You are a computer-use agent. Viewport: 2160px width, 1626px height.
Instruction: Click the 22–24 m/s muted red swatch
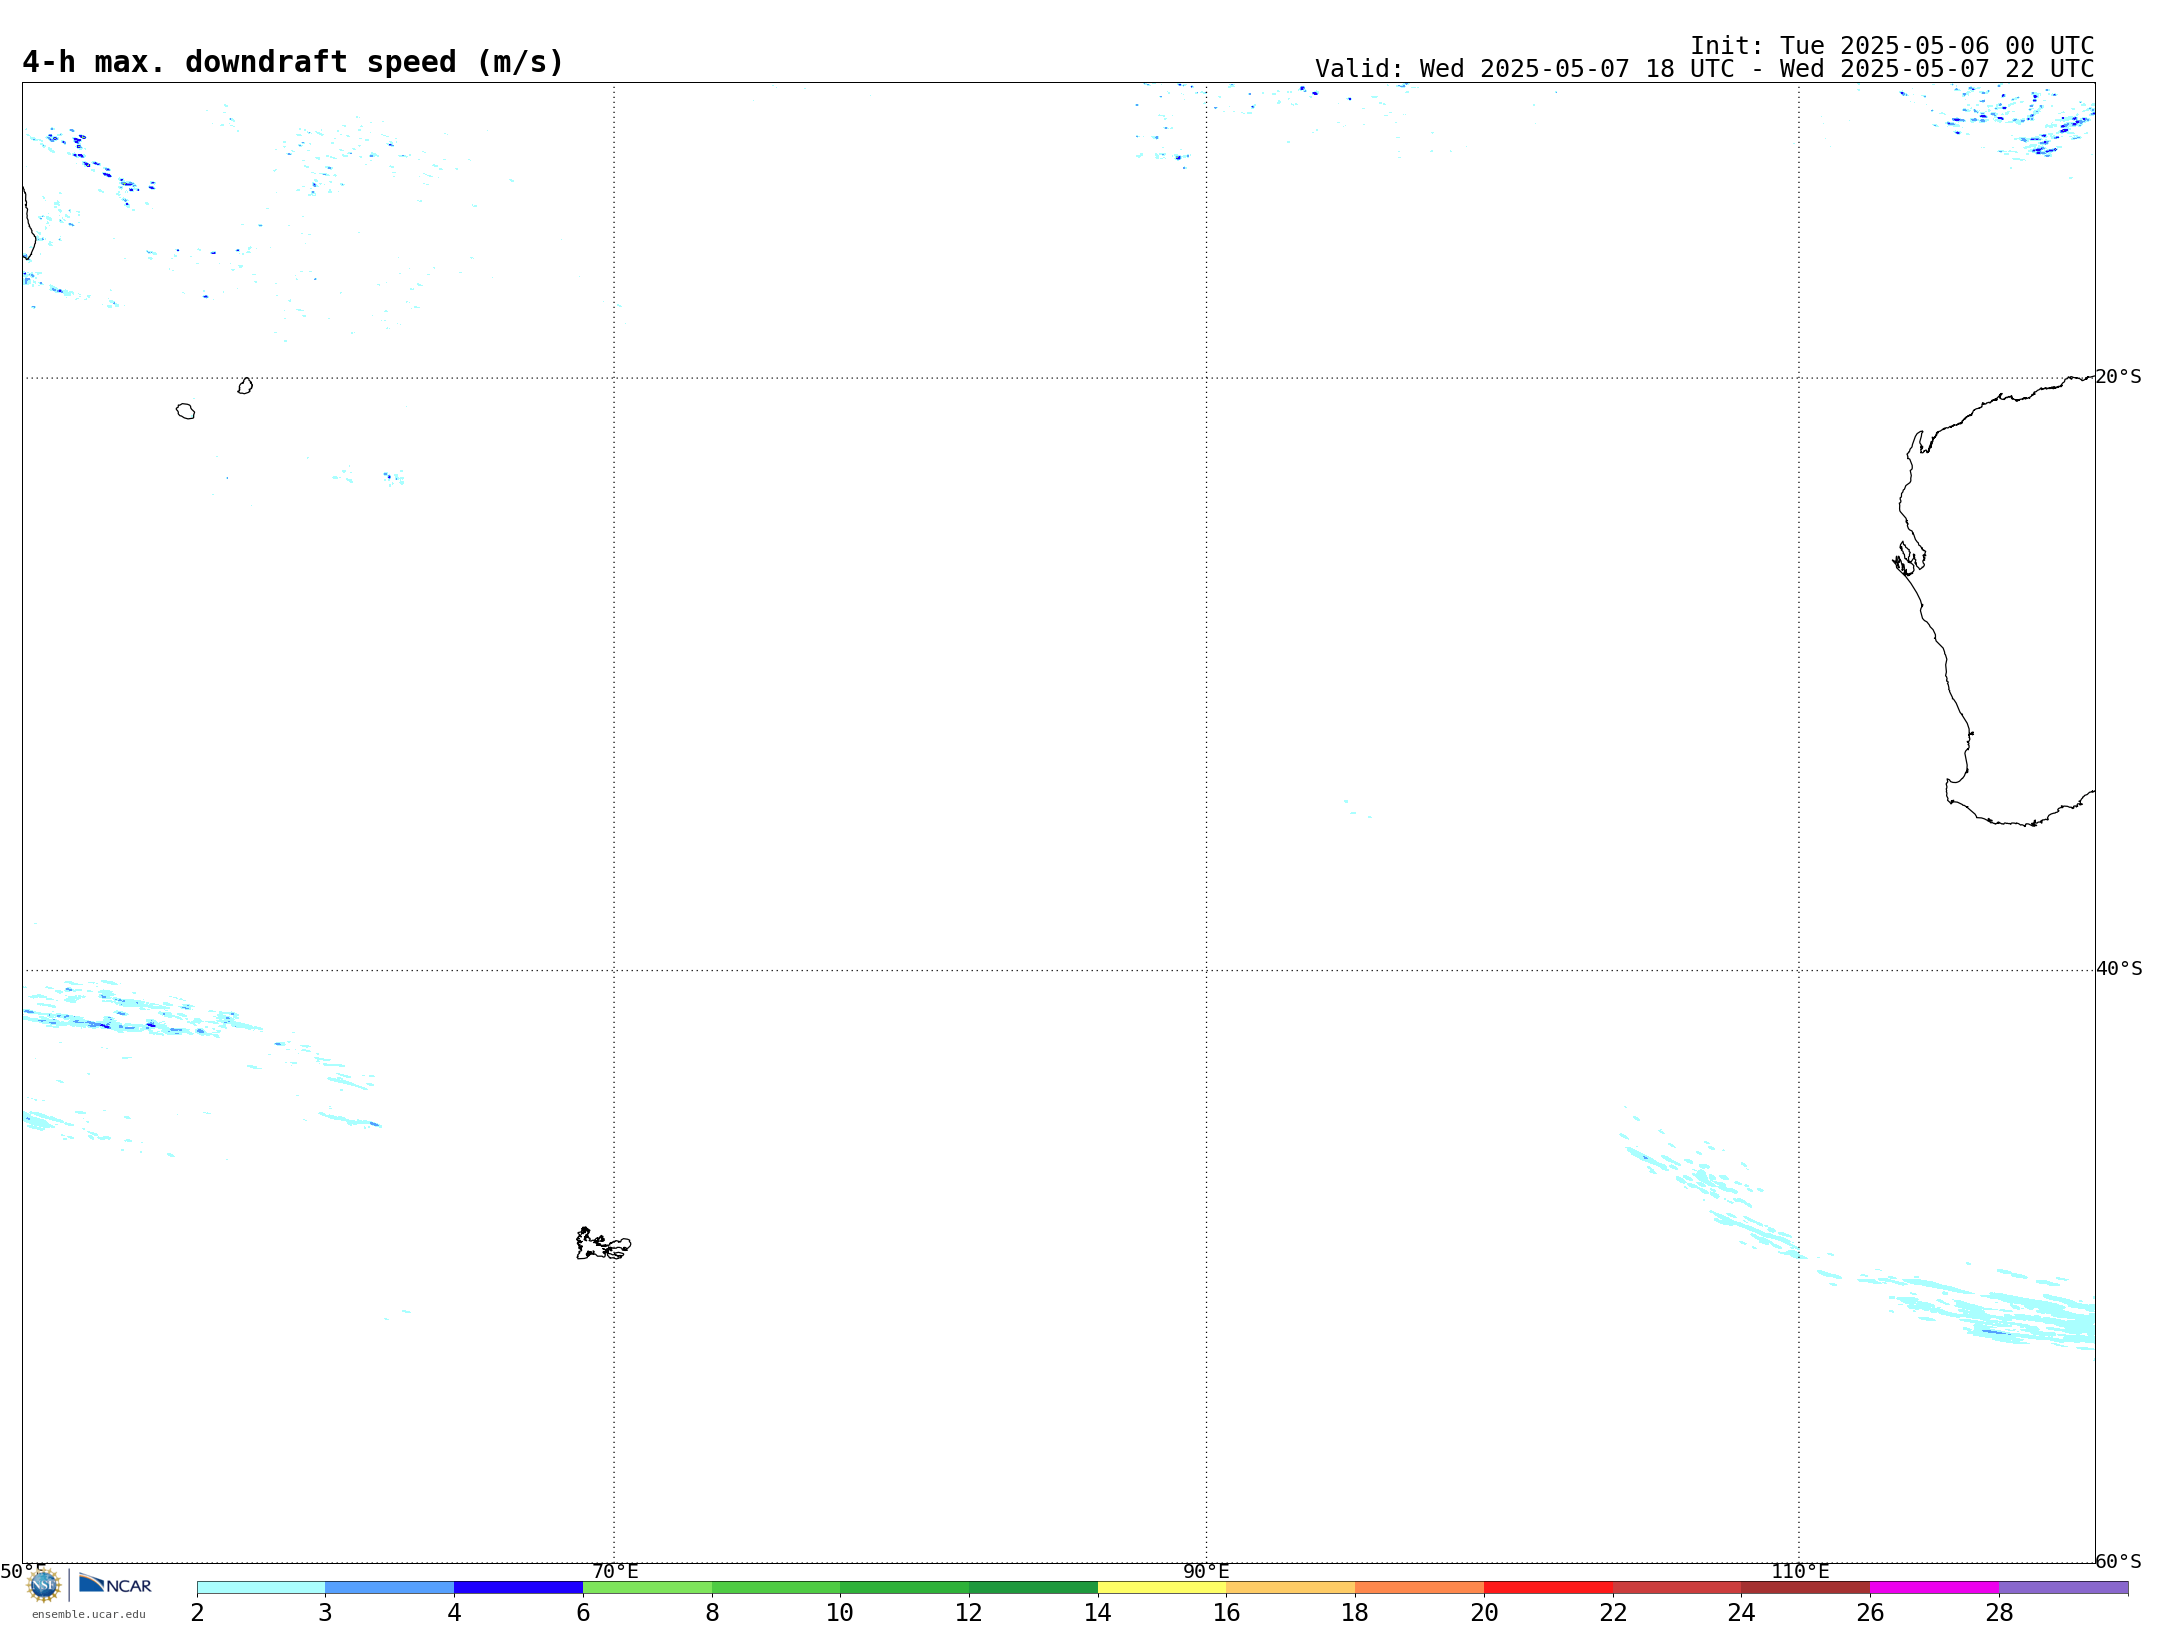[1677, 1587]
